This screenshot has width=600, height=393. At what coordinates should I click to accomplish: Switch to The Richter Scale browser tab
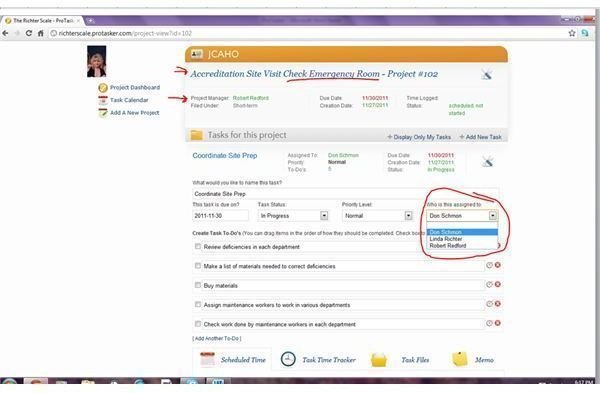42,21
